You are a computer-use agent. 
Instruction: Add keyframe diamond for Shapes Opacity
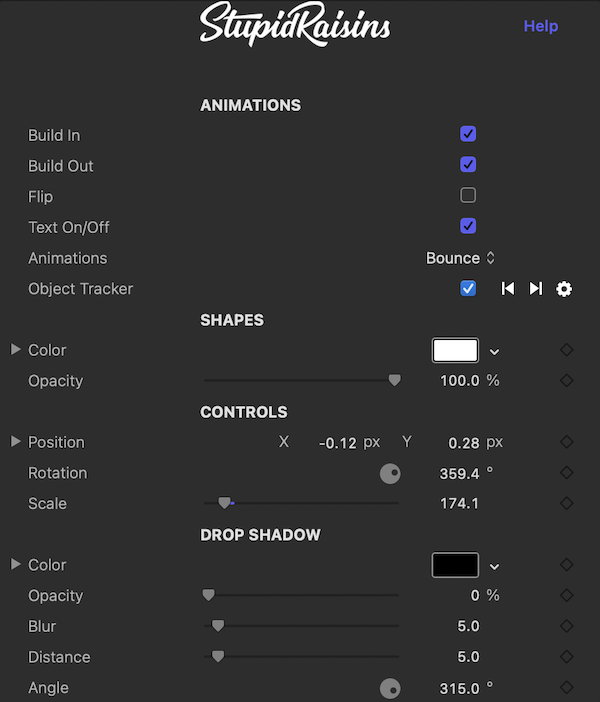point(566,381)
